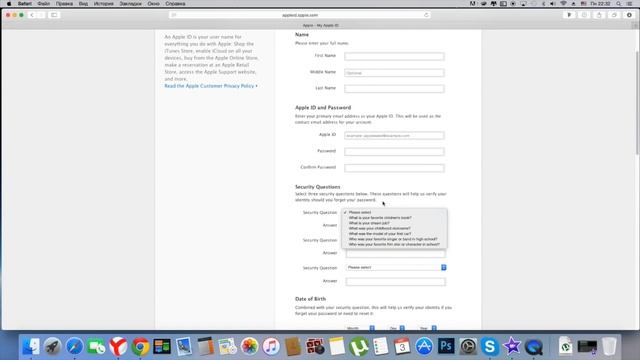Open volume control in menu bar
The height and width of the screenshot is (360, 640).
(553, 4)
